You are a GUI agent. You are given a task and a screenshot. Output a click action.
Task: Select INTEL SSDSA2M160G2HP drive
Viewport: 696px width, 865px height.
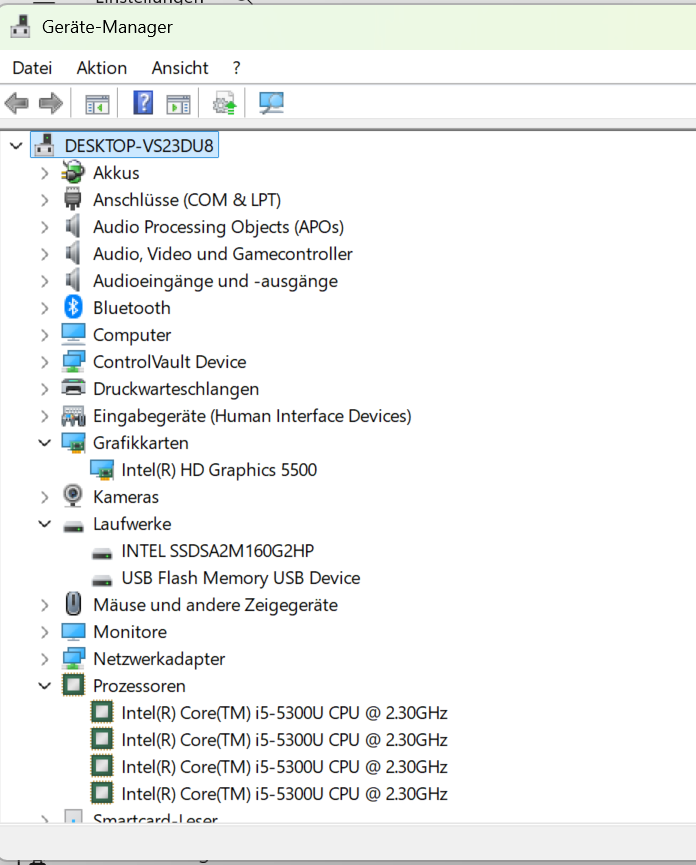(218, 551)
